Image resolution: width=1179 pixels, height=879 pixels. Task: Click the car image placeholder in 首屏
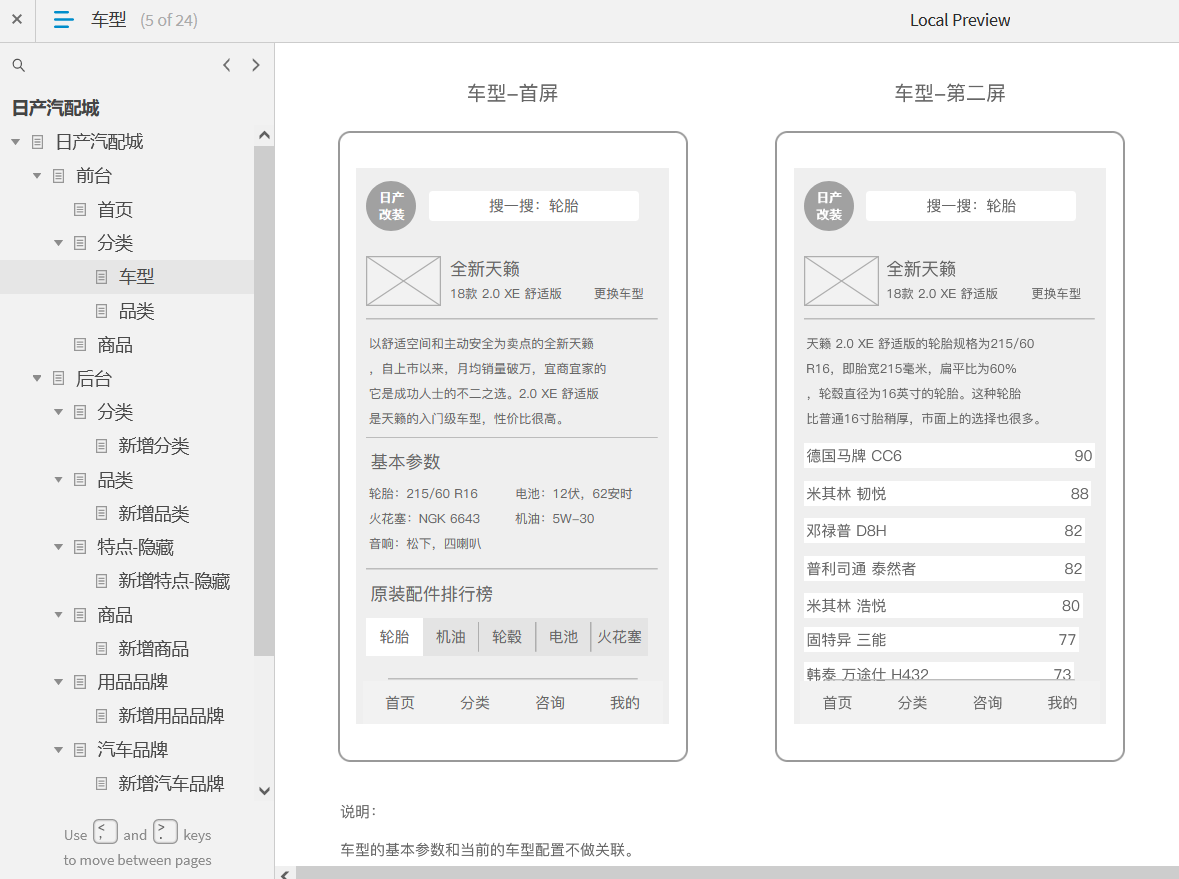tap(403, 281)
